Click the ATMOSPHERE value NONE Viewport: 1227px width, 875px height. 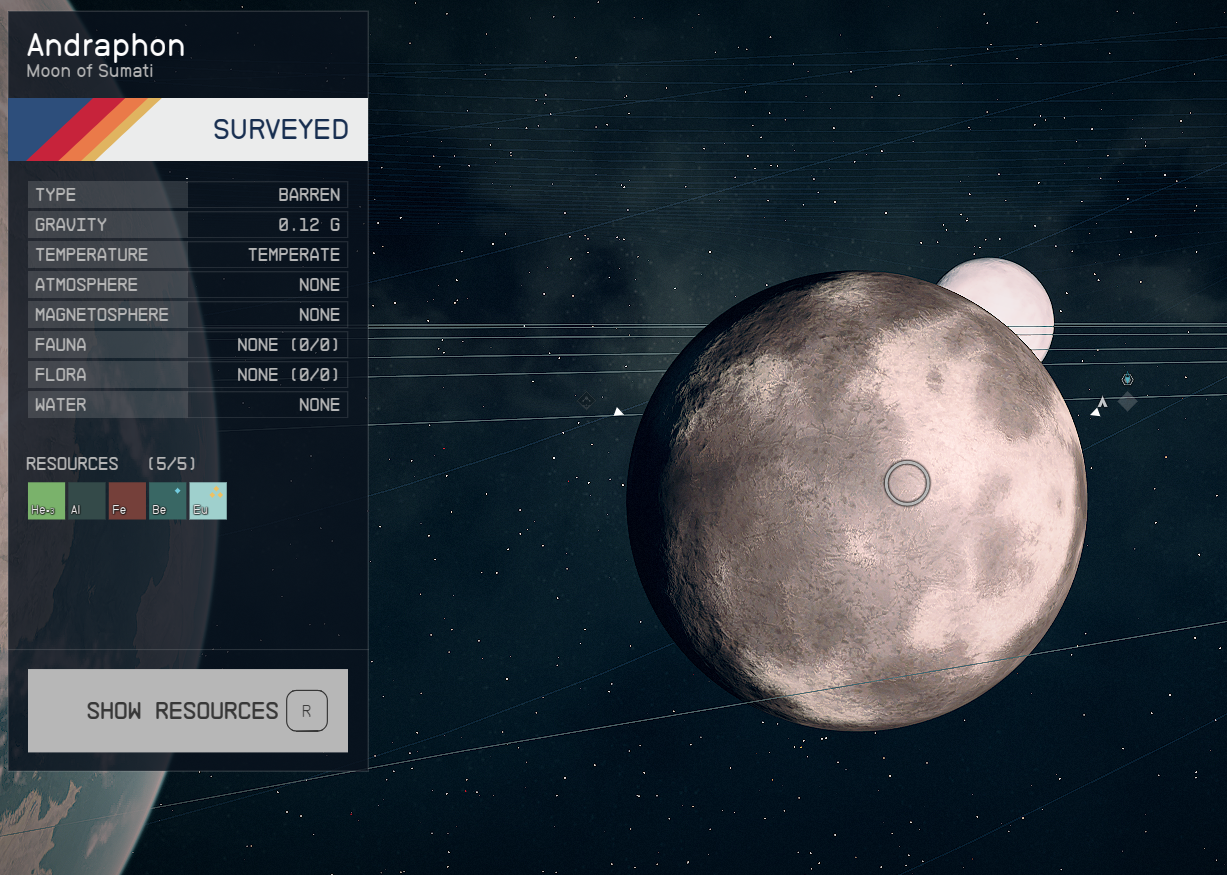tap(319, 285)
